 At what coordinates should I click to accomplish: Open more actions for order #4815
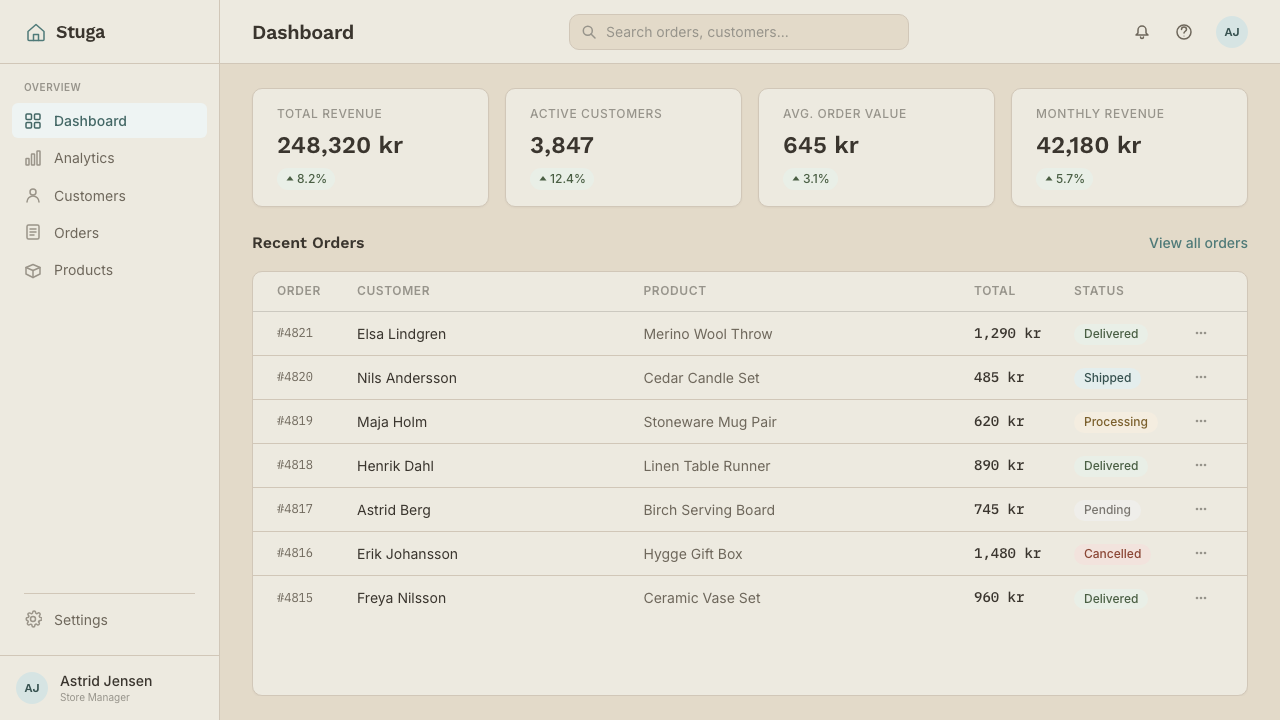[1201, 598]
